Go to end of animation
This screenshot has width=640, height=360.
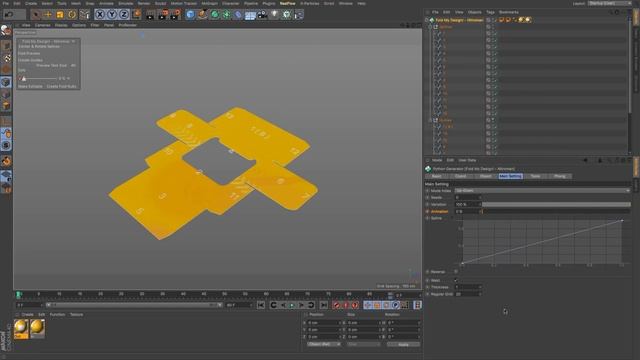pos(324,305)
